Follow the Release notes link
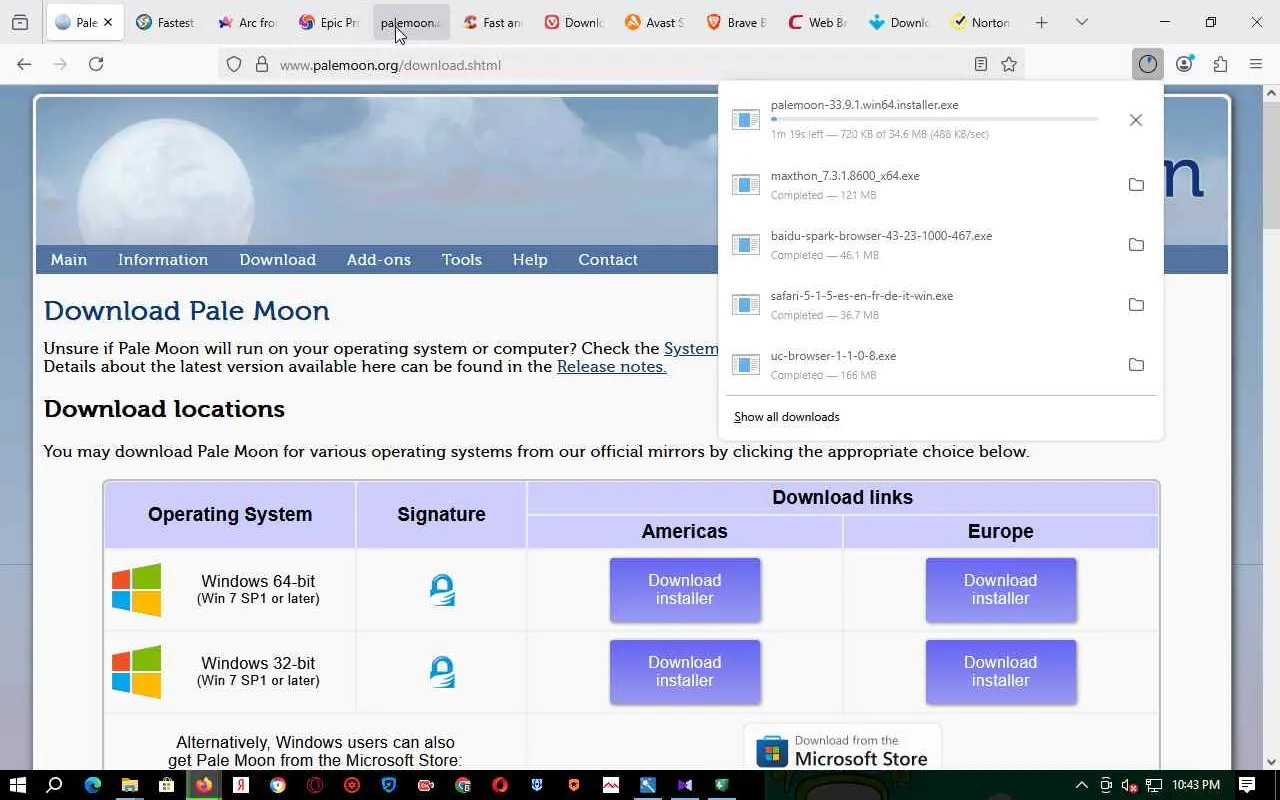The image size is (1280, 800). [611, 366]
